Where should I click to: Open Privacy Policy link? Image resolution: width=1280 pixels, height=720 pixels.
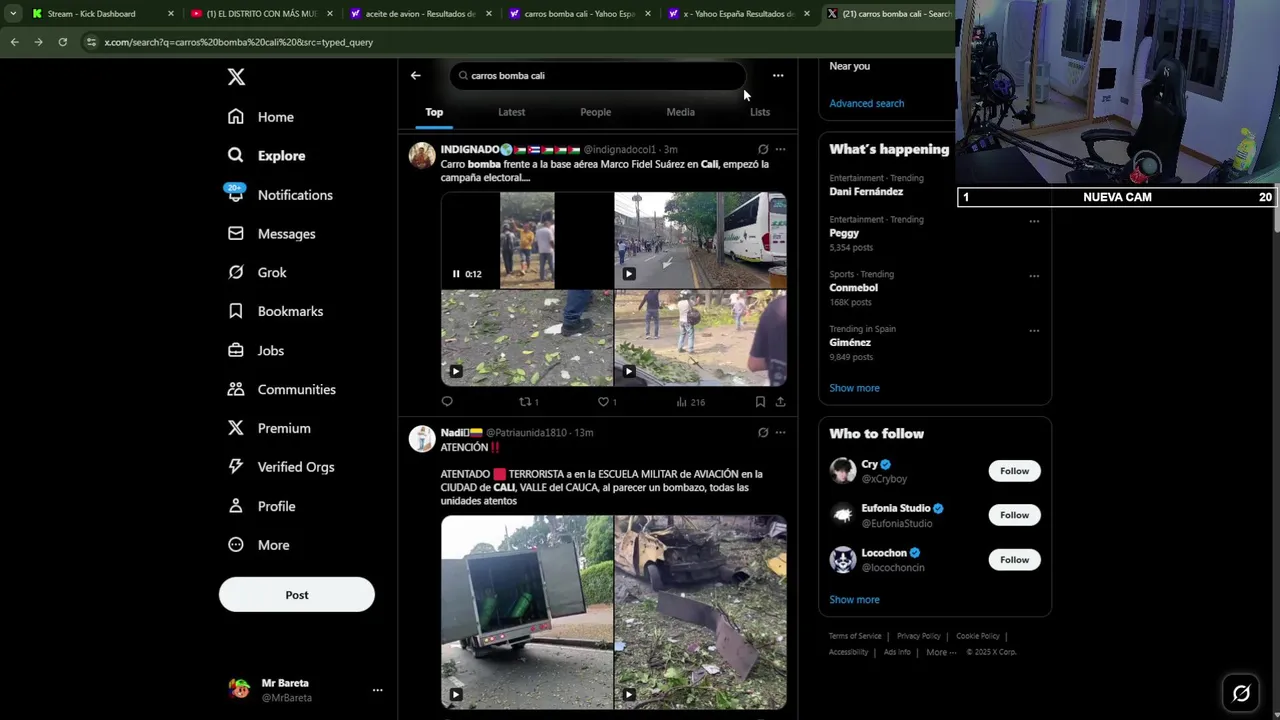918,636
